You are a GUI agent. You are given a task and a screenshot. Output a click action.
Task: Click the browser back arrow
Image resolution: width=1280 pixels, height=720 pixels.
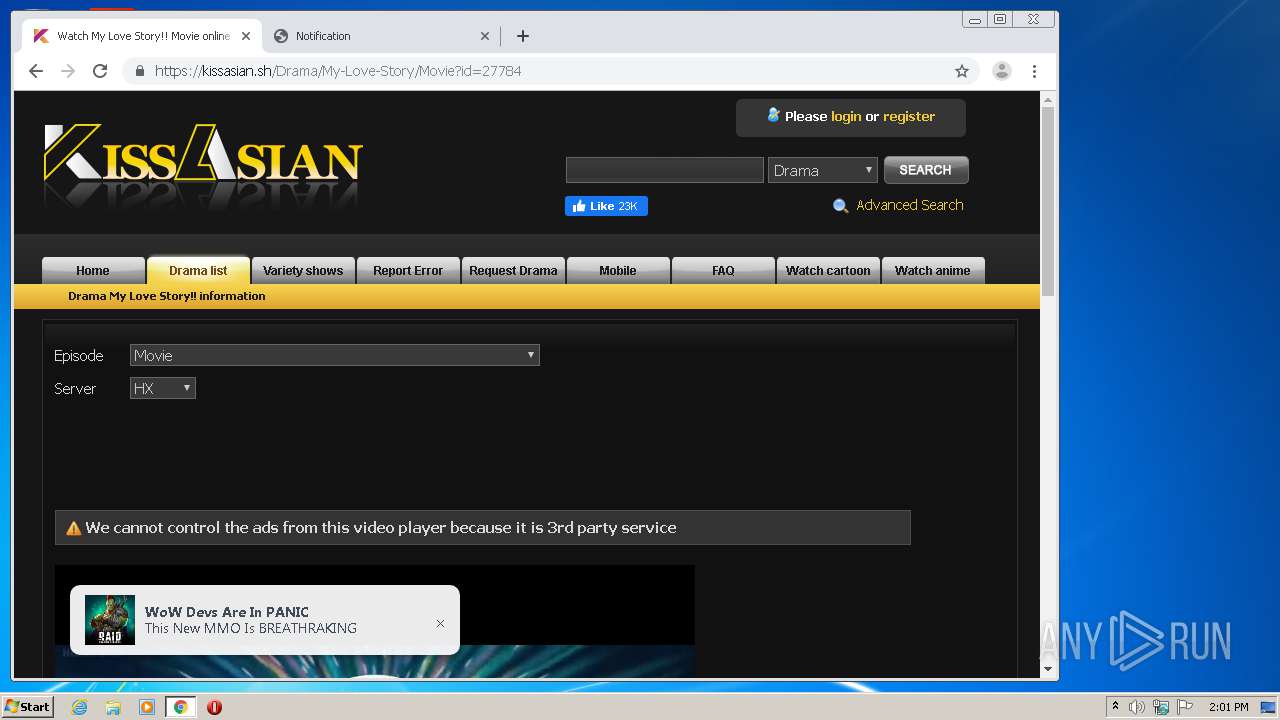[36, 71]
